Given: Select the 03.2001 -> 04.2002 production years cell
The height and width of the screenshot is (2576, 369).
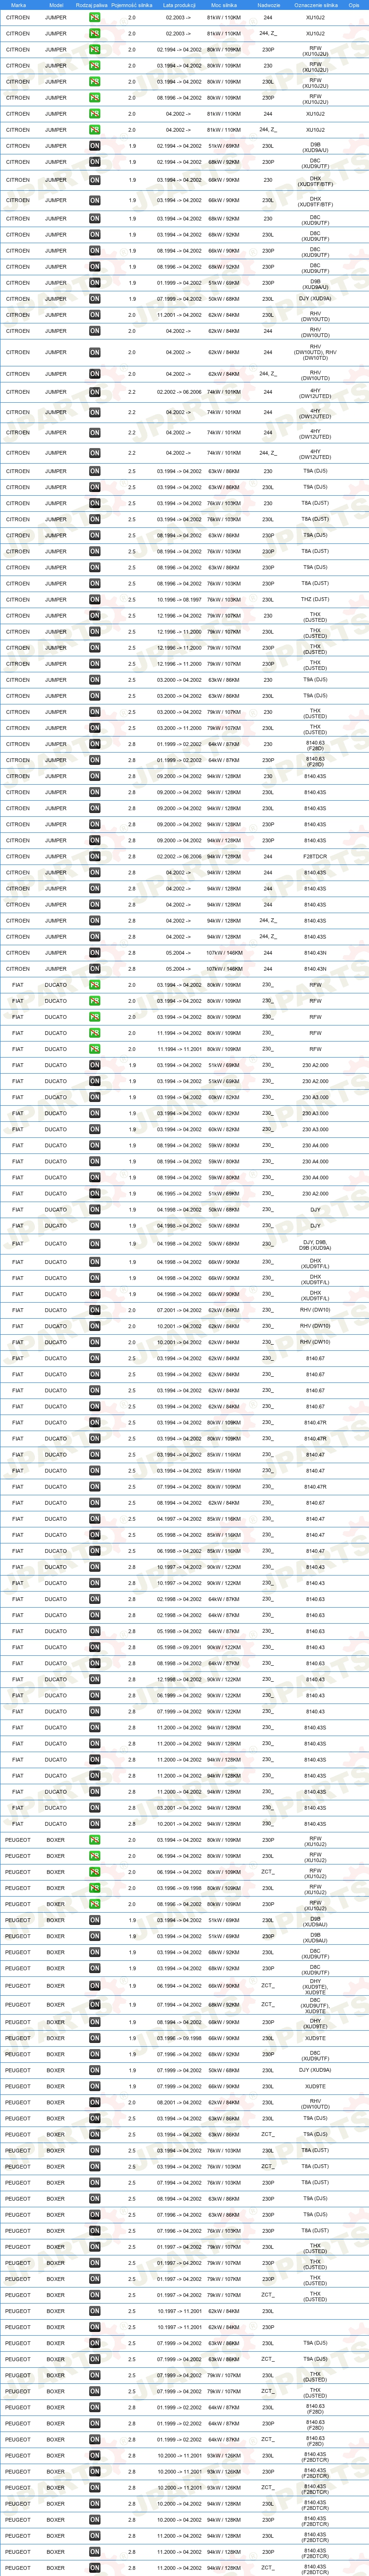Looking at the screenshot, I should click(x=178, y=1808).
